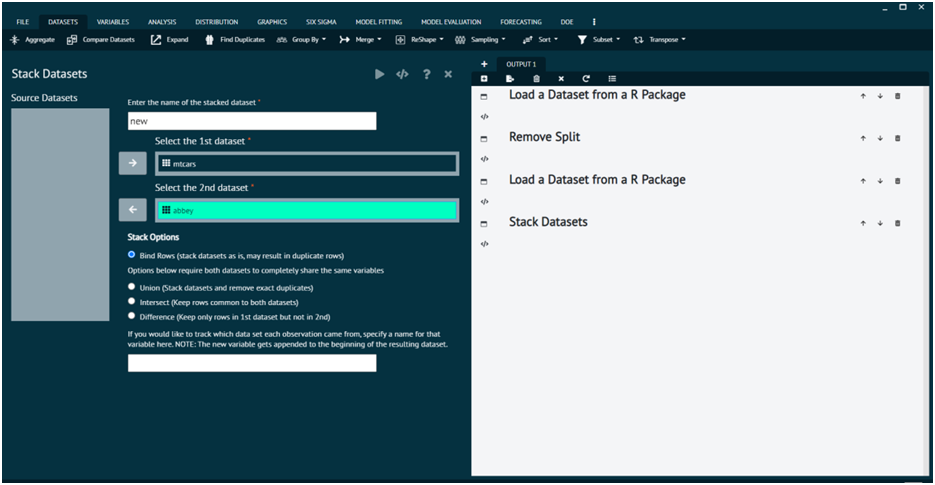This screenshot has width=935, height=485.
Task: Select Intersect radio option
Action: click(x=132, y=301)
